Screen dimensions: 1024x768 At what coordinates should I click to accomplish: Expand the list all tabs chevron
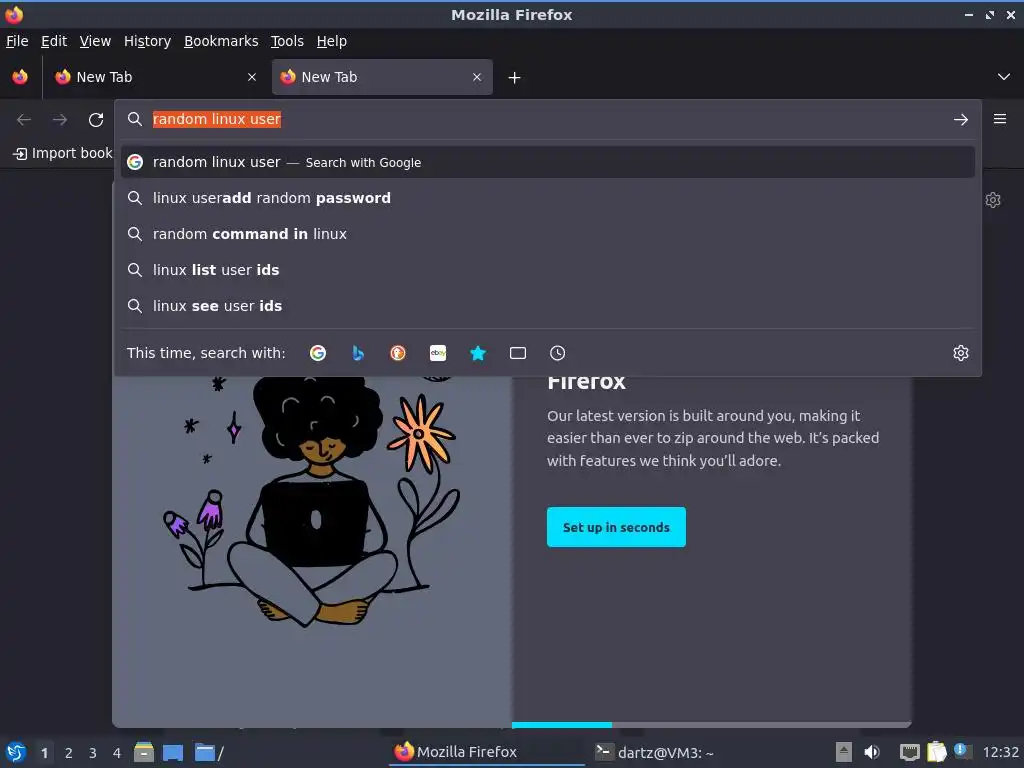(1004, 77)
